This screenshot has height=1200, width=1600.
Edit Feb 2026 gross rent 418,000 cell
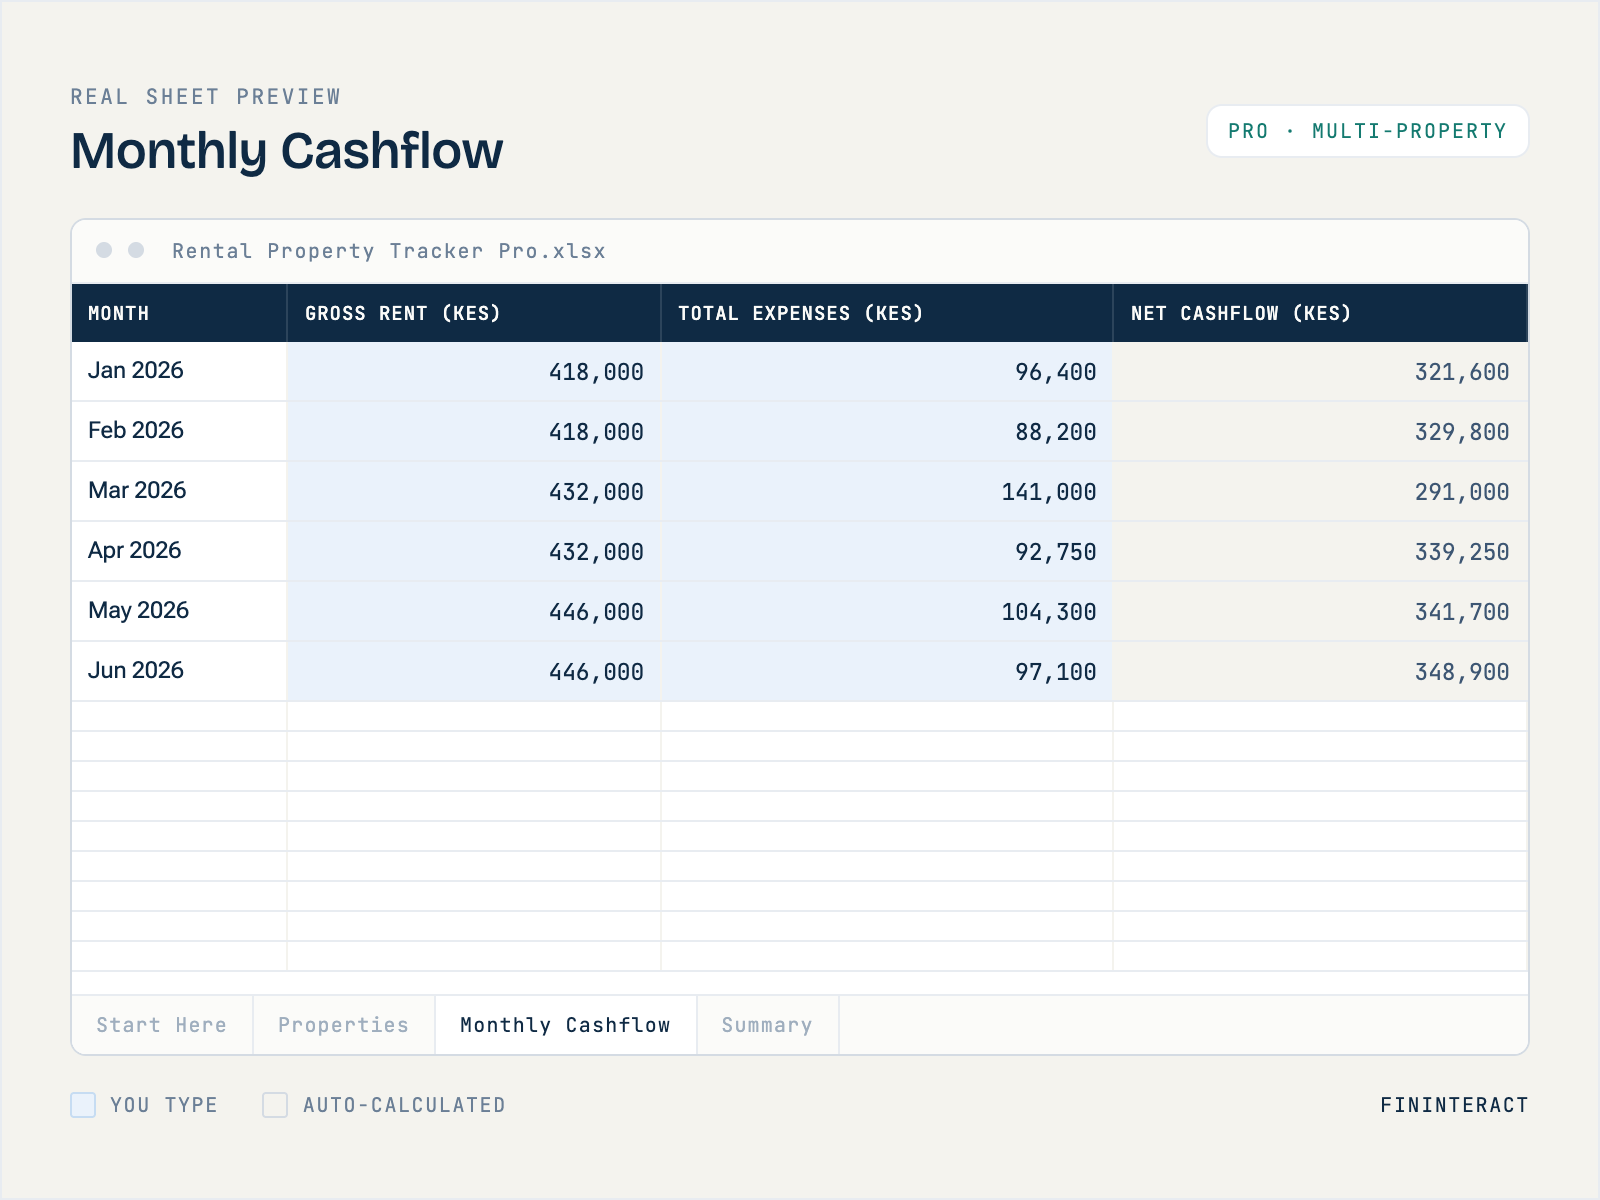(x=474, y=431)
